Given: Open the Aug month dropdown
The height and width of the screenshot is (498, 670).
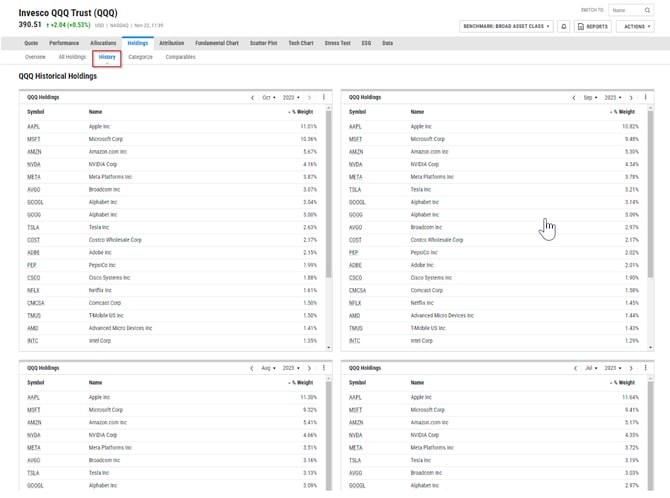Looking at the screenshot, I should [268, 368].
